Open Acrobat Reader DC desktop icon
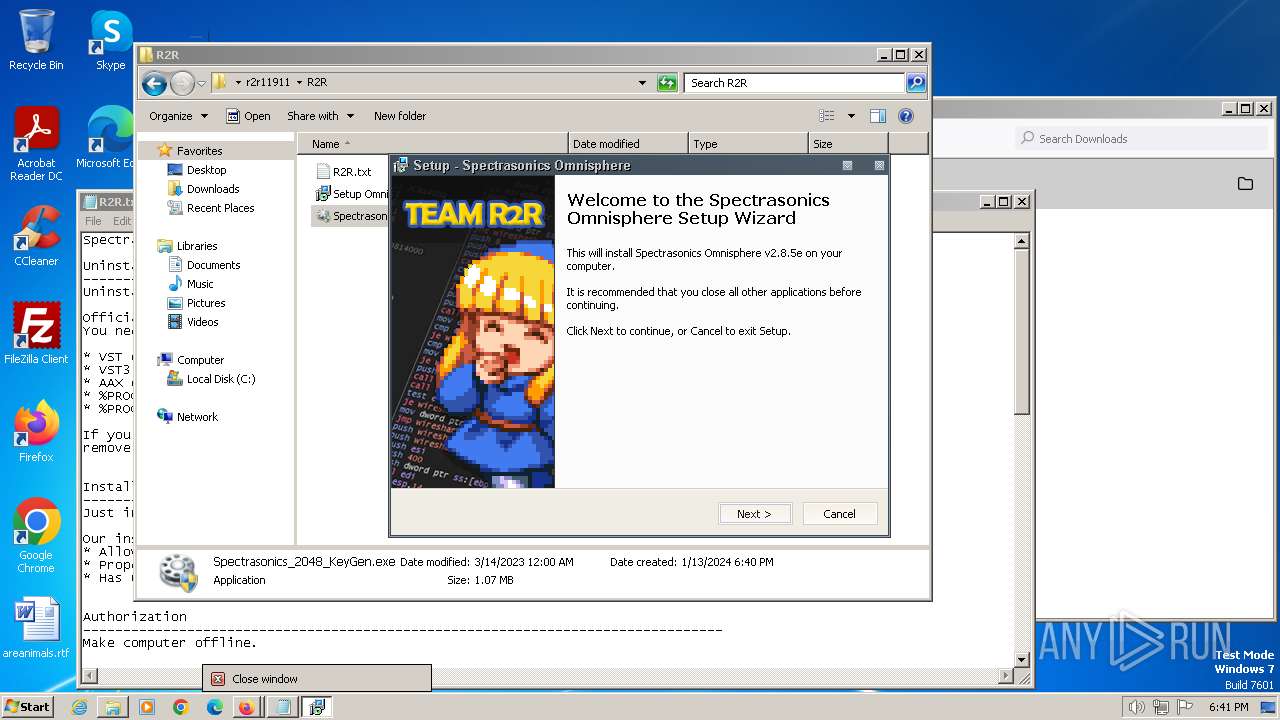Viewport: 1280px width, 720px height. point(36,144)
